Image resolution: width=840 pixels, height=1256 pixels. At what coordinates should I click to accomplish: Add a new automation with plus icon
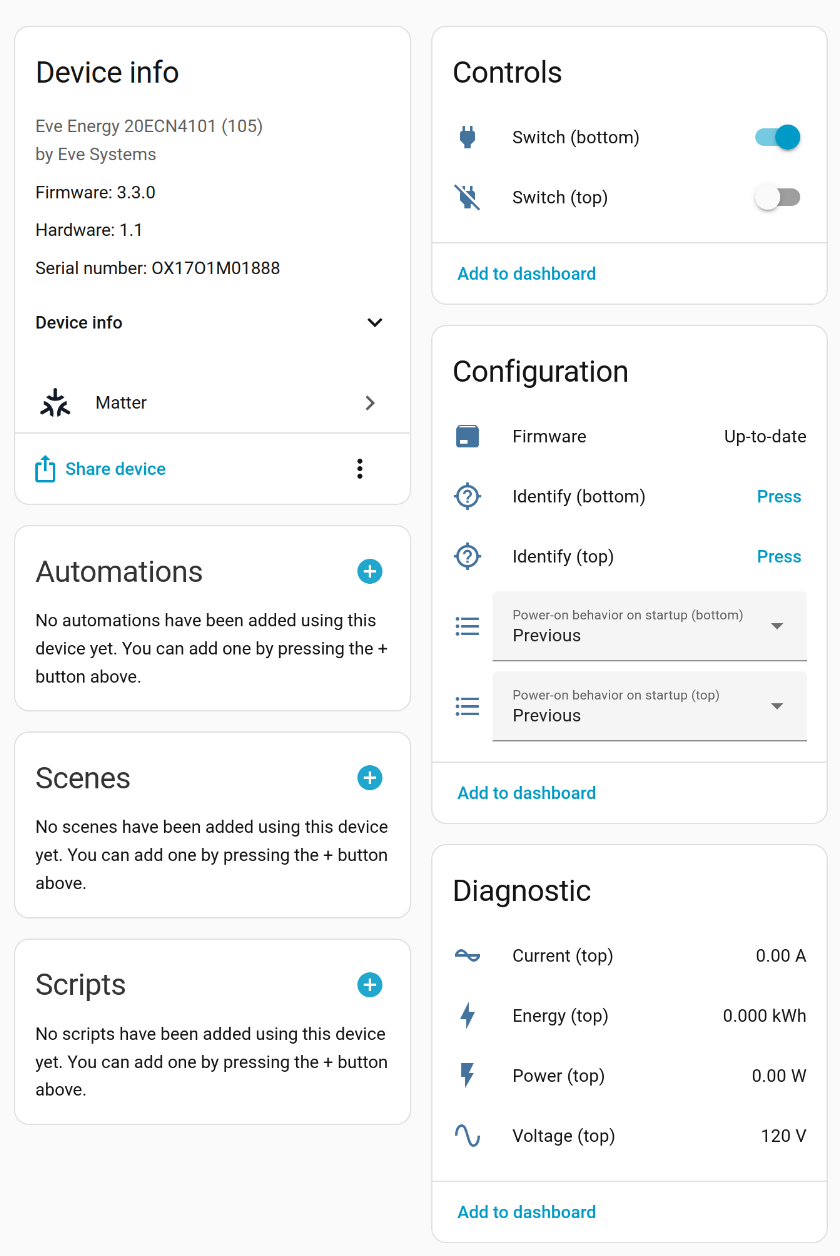370,572
